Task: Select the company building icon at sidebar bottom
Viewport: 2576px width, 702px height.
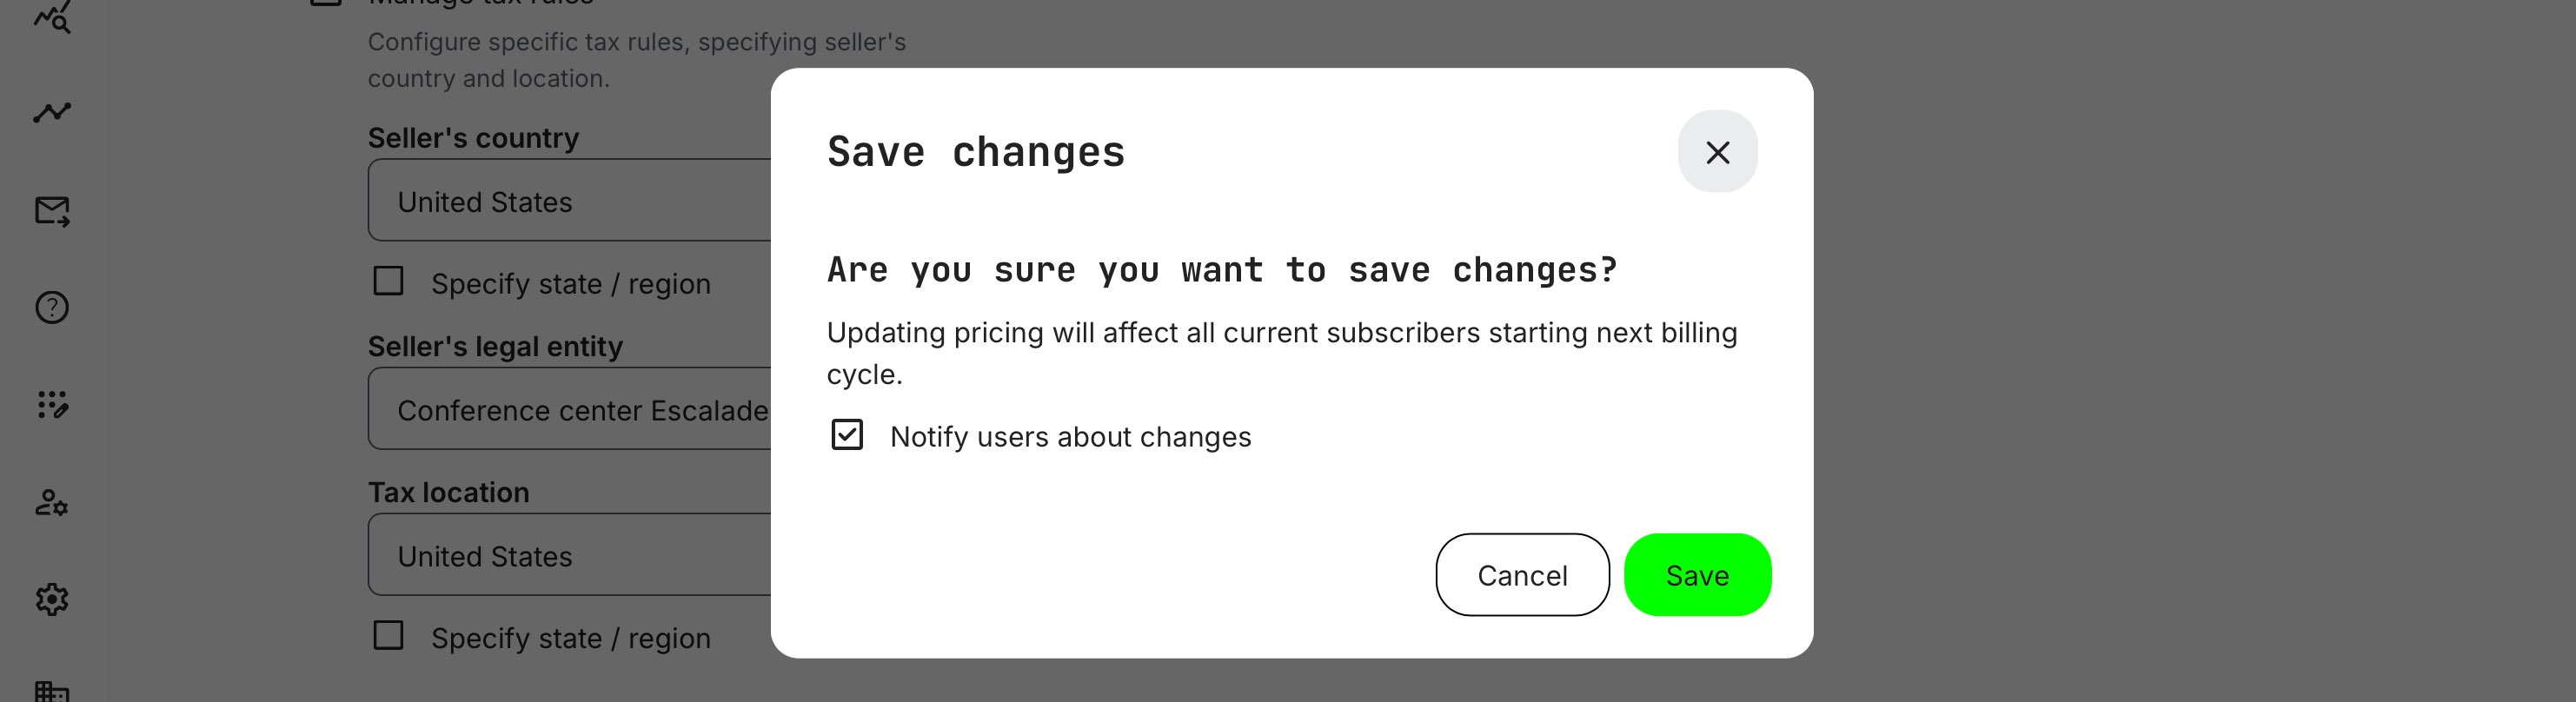Action: click(x=51, y=691)
